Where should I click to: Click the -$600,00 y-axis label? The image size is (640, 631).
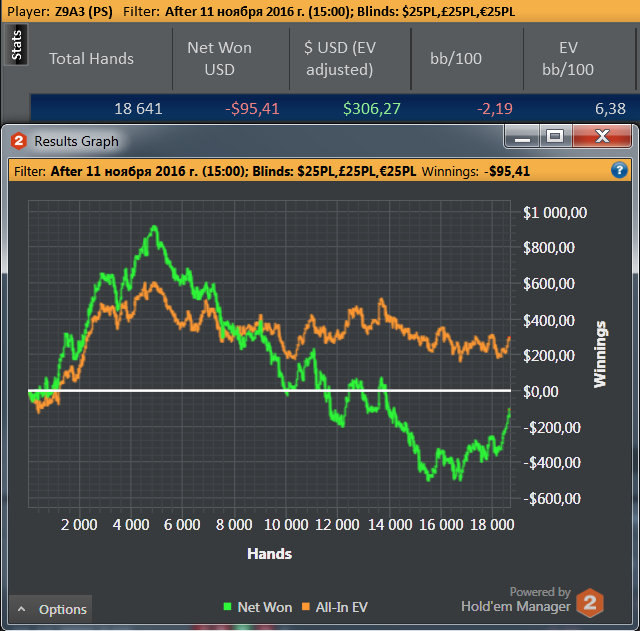(x=552, y=499)
